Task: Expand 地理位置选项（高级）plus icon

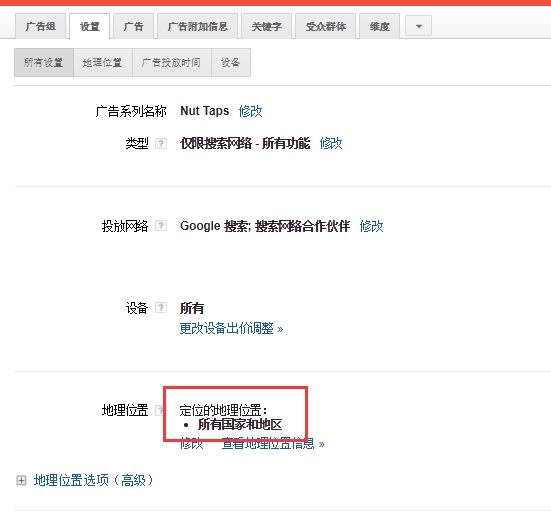Action: (21, 480)
